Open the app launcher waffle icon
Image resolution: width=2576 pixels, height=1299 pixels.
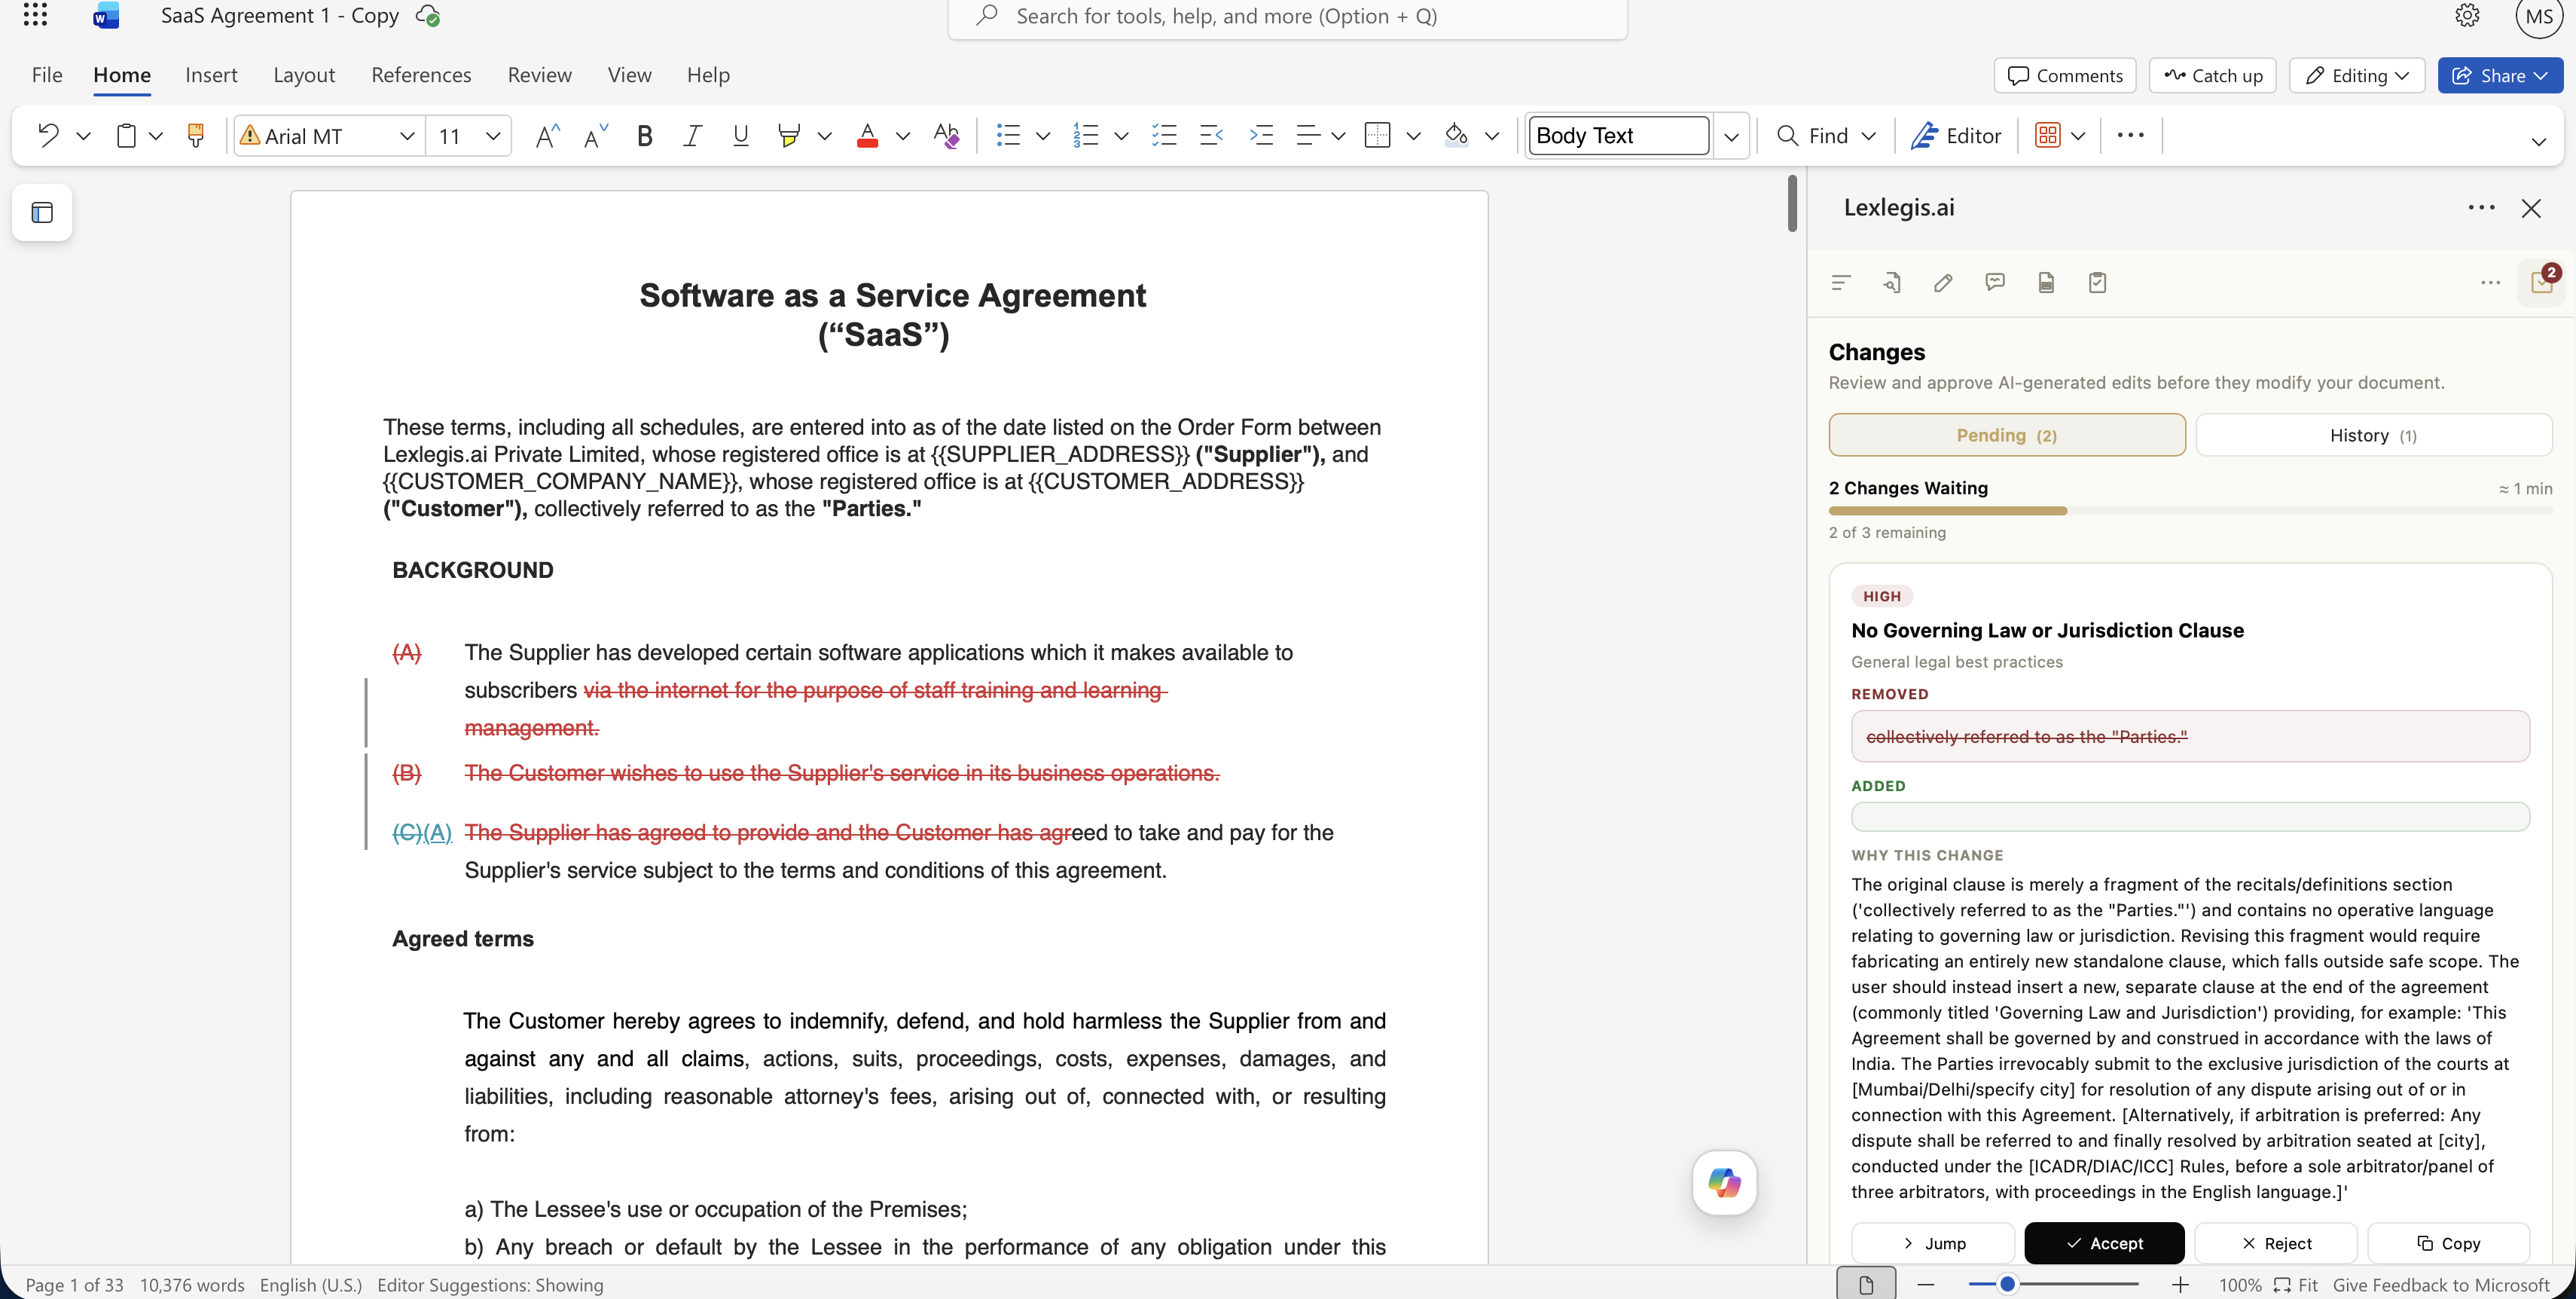[x=35, y=15]
